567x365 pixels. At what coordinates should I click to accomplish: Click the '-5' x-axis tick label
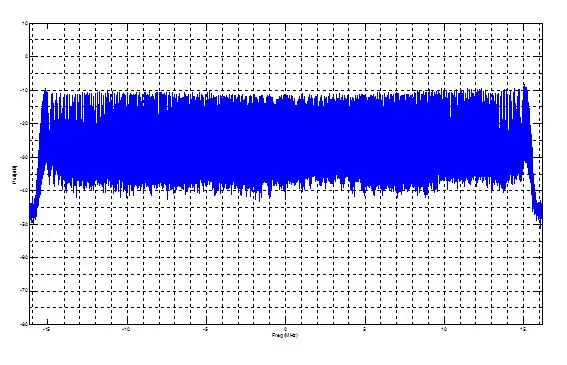click(x=205, y=329)
